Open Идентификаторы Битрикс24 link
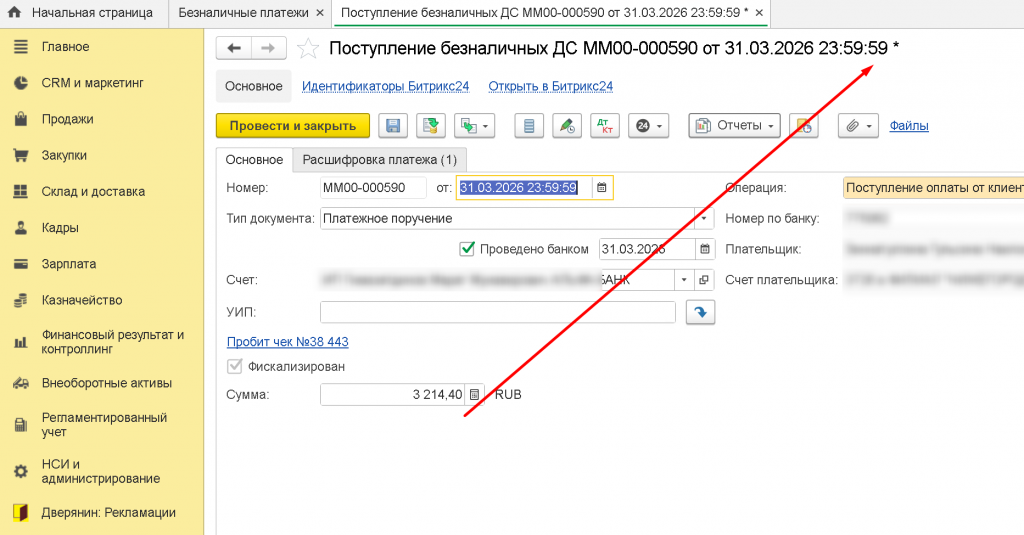 pos(385,86)
